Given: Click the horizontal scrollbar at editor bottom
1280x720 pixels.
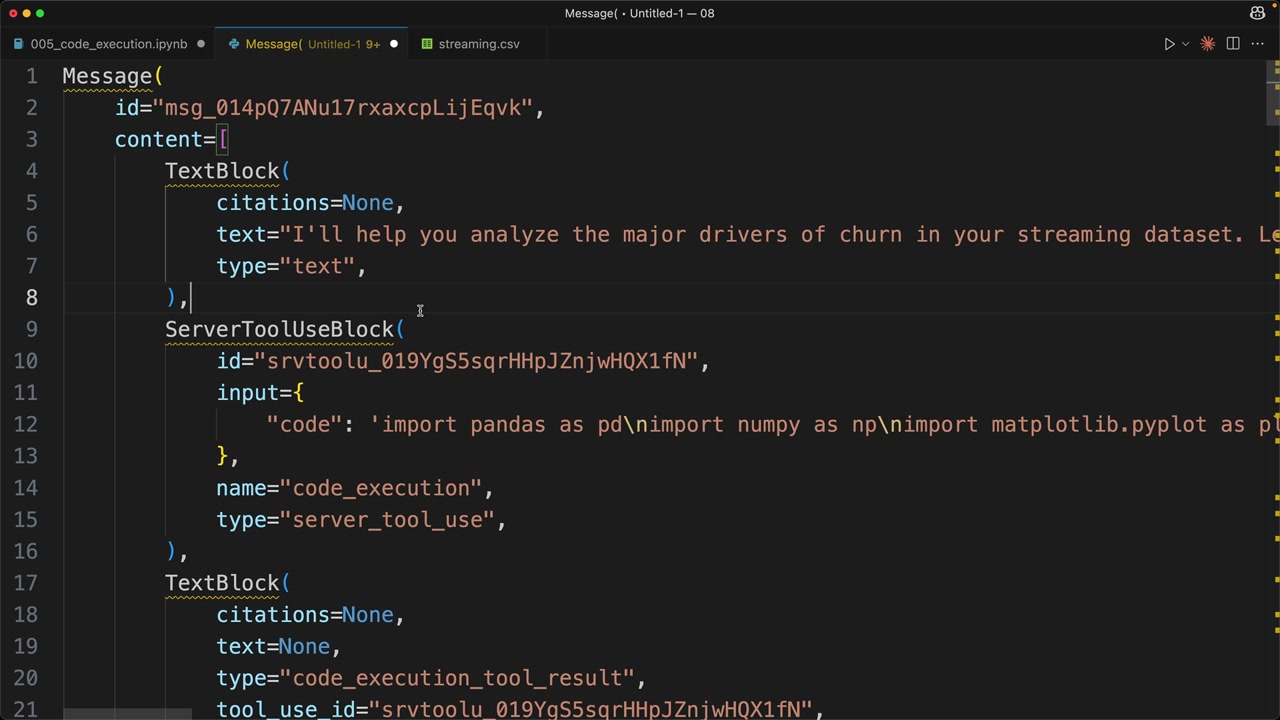Looking at the screenshot, I should tap(127, 715).
